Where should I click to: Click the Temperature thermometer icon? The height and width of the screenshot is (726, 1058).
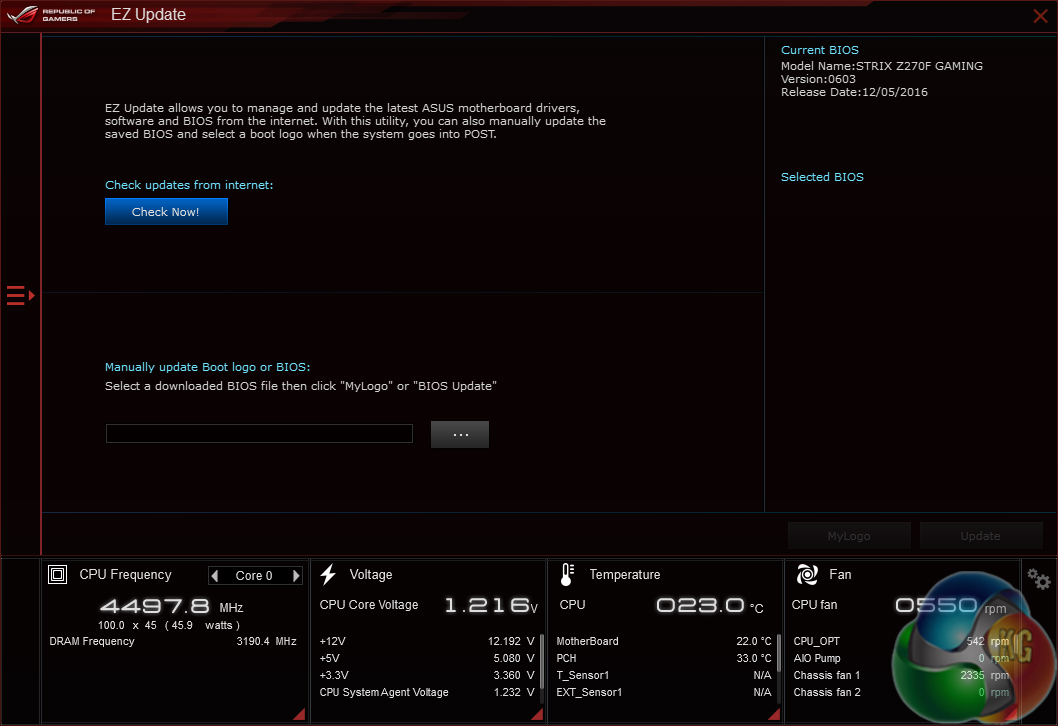[567, 574]
